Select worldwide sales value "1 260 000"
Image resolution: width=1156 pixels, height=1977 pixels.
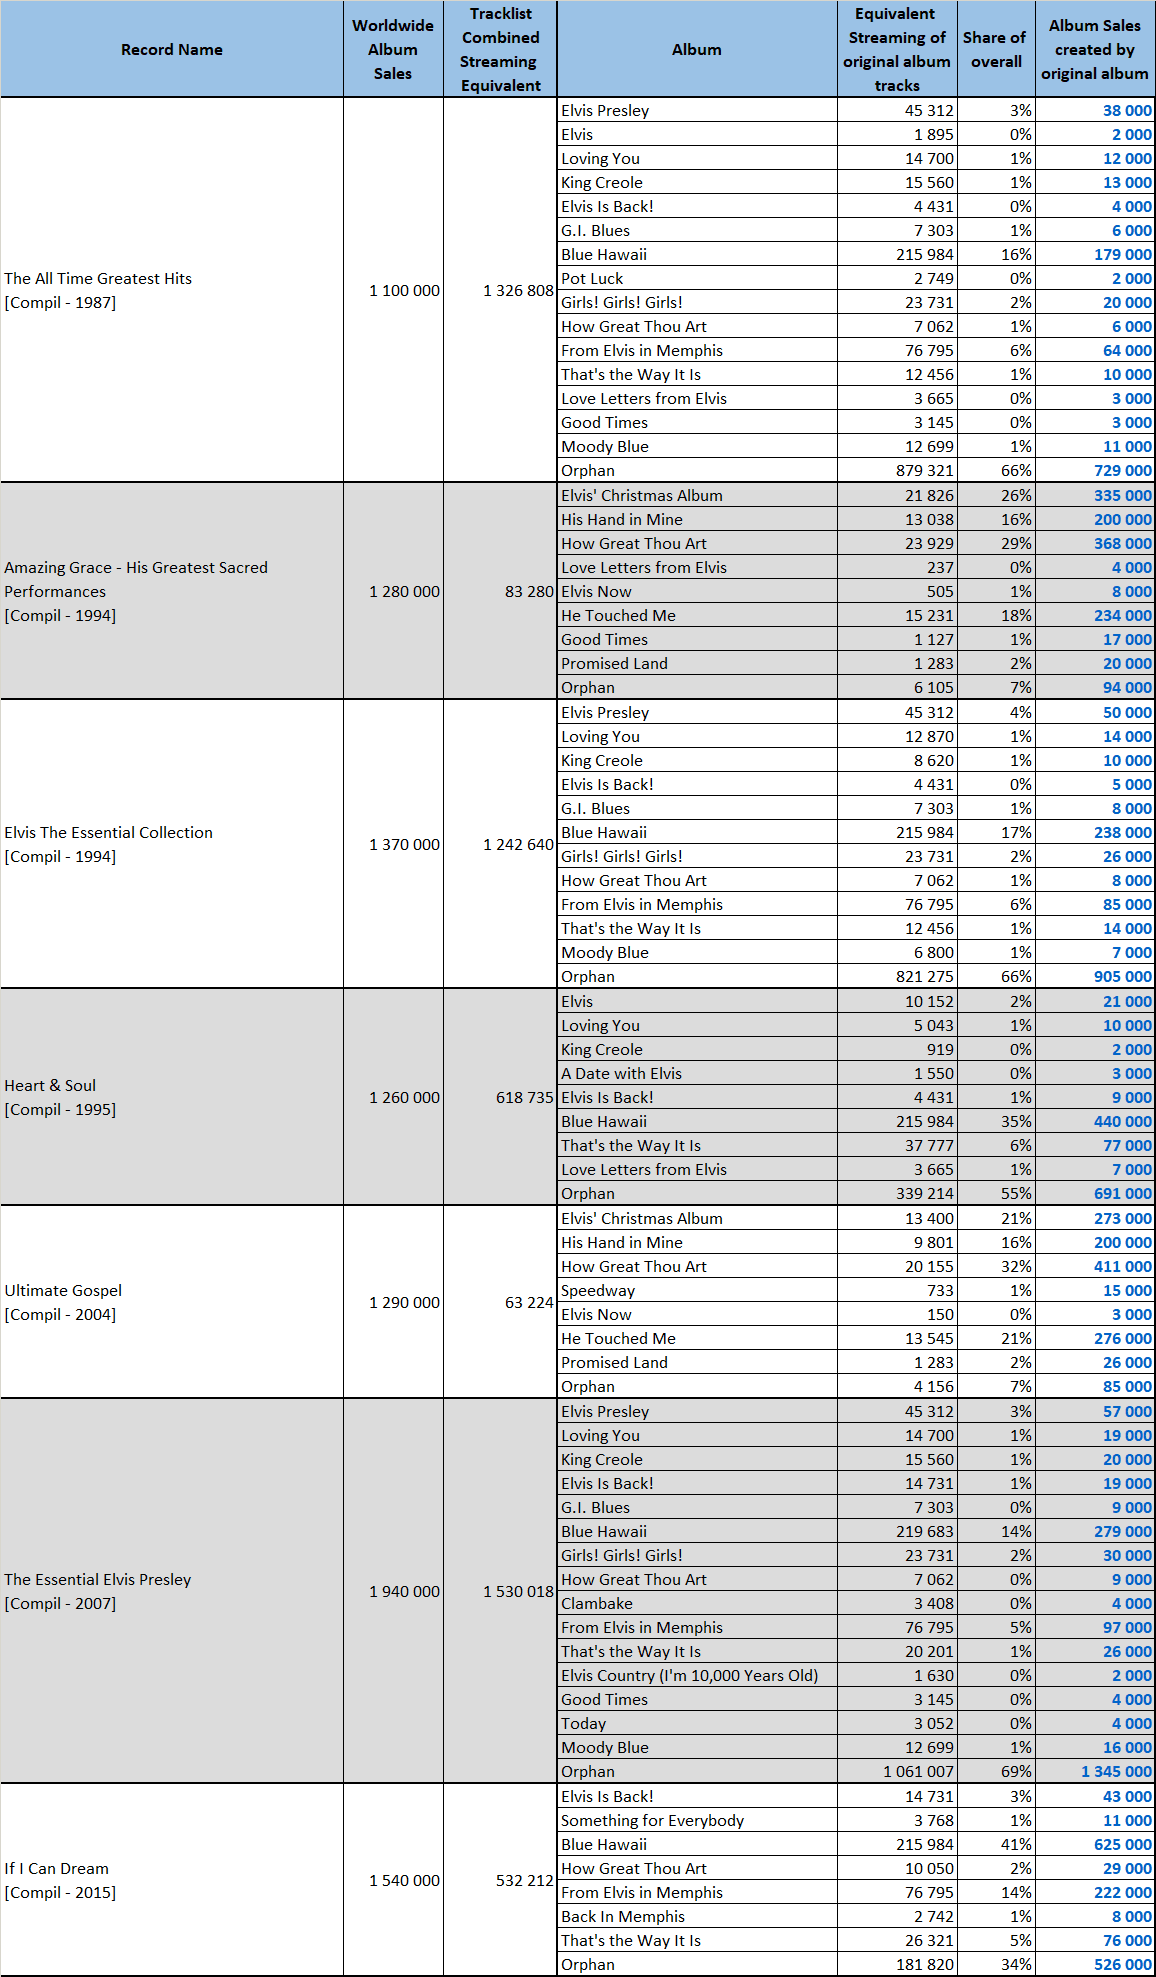click(x=404, y=1097)
